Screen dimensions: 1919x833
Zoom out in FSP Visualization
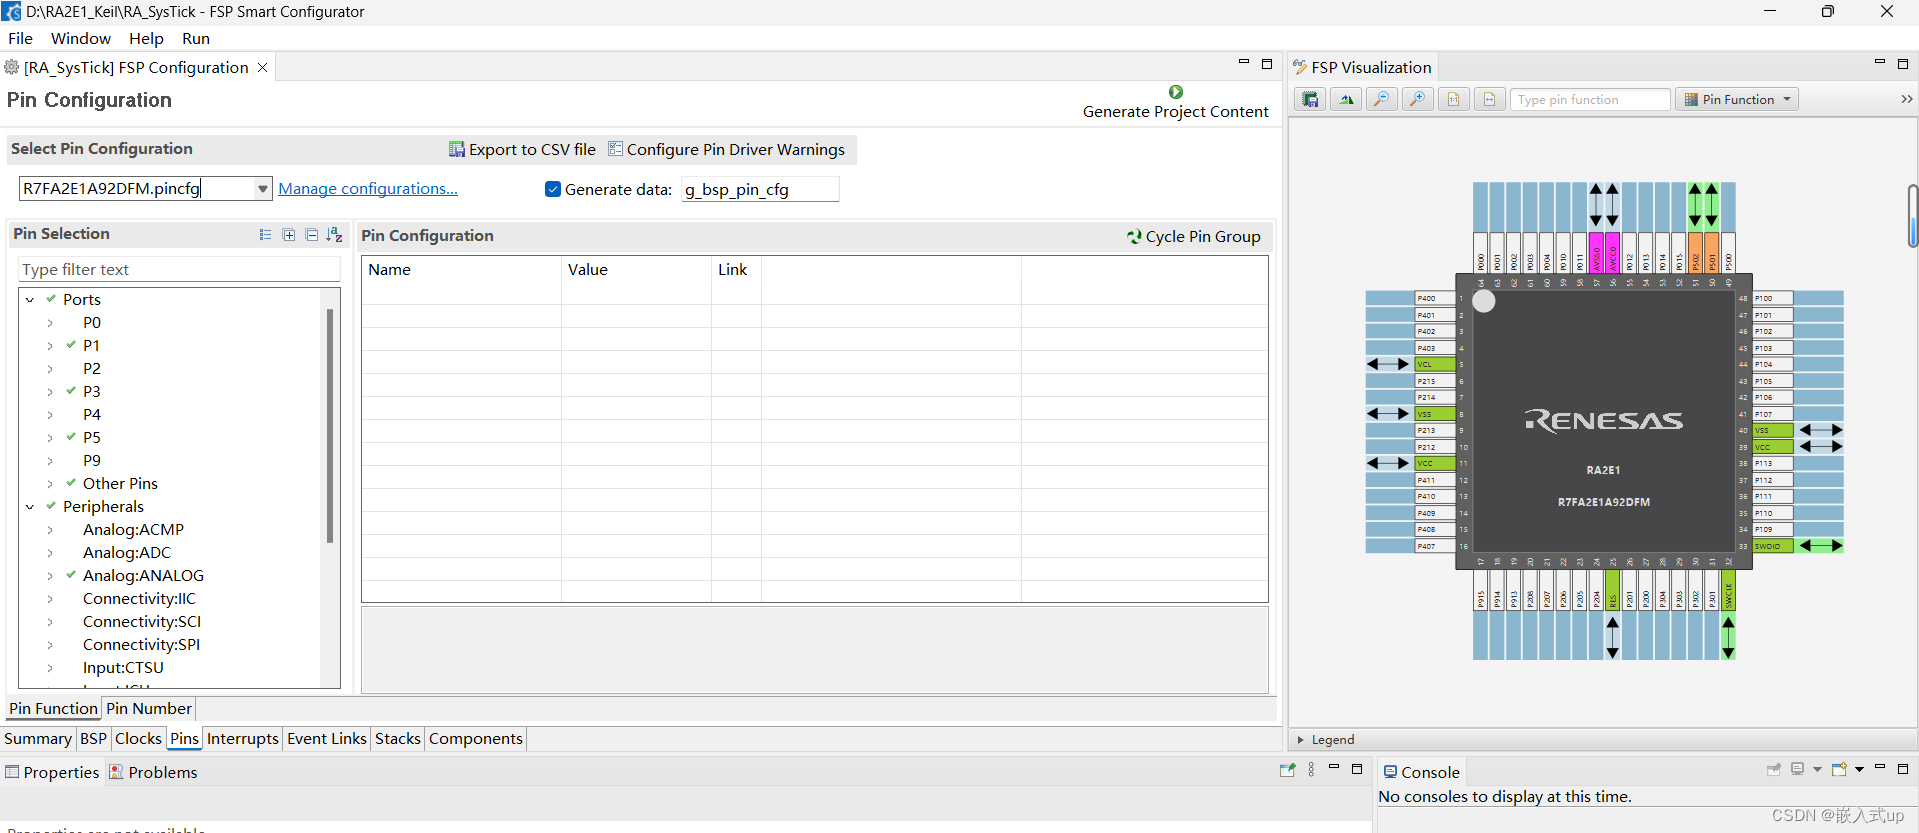point(1382,99)
